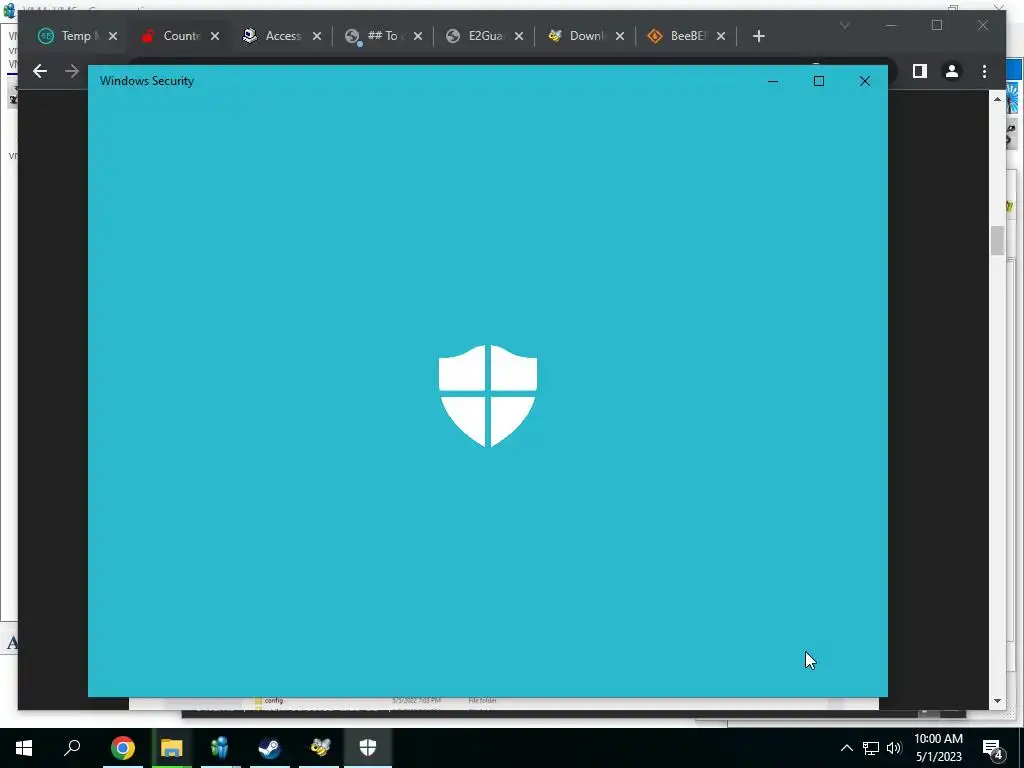Switch to the BeeBEEP browser tab

[687, 36]
